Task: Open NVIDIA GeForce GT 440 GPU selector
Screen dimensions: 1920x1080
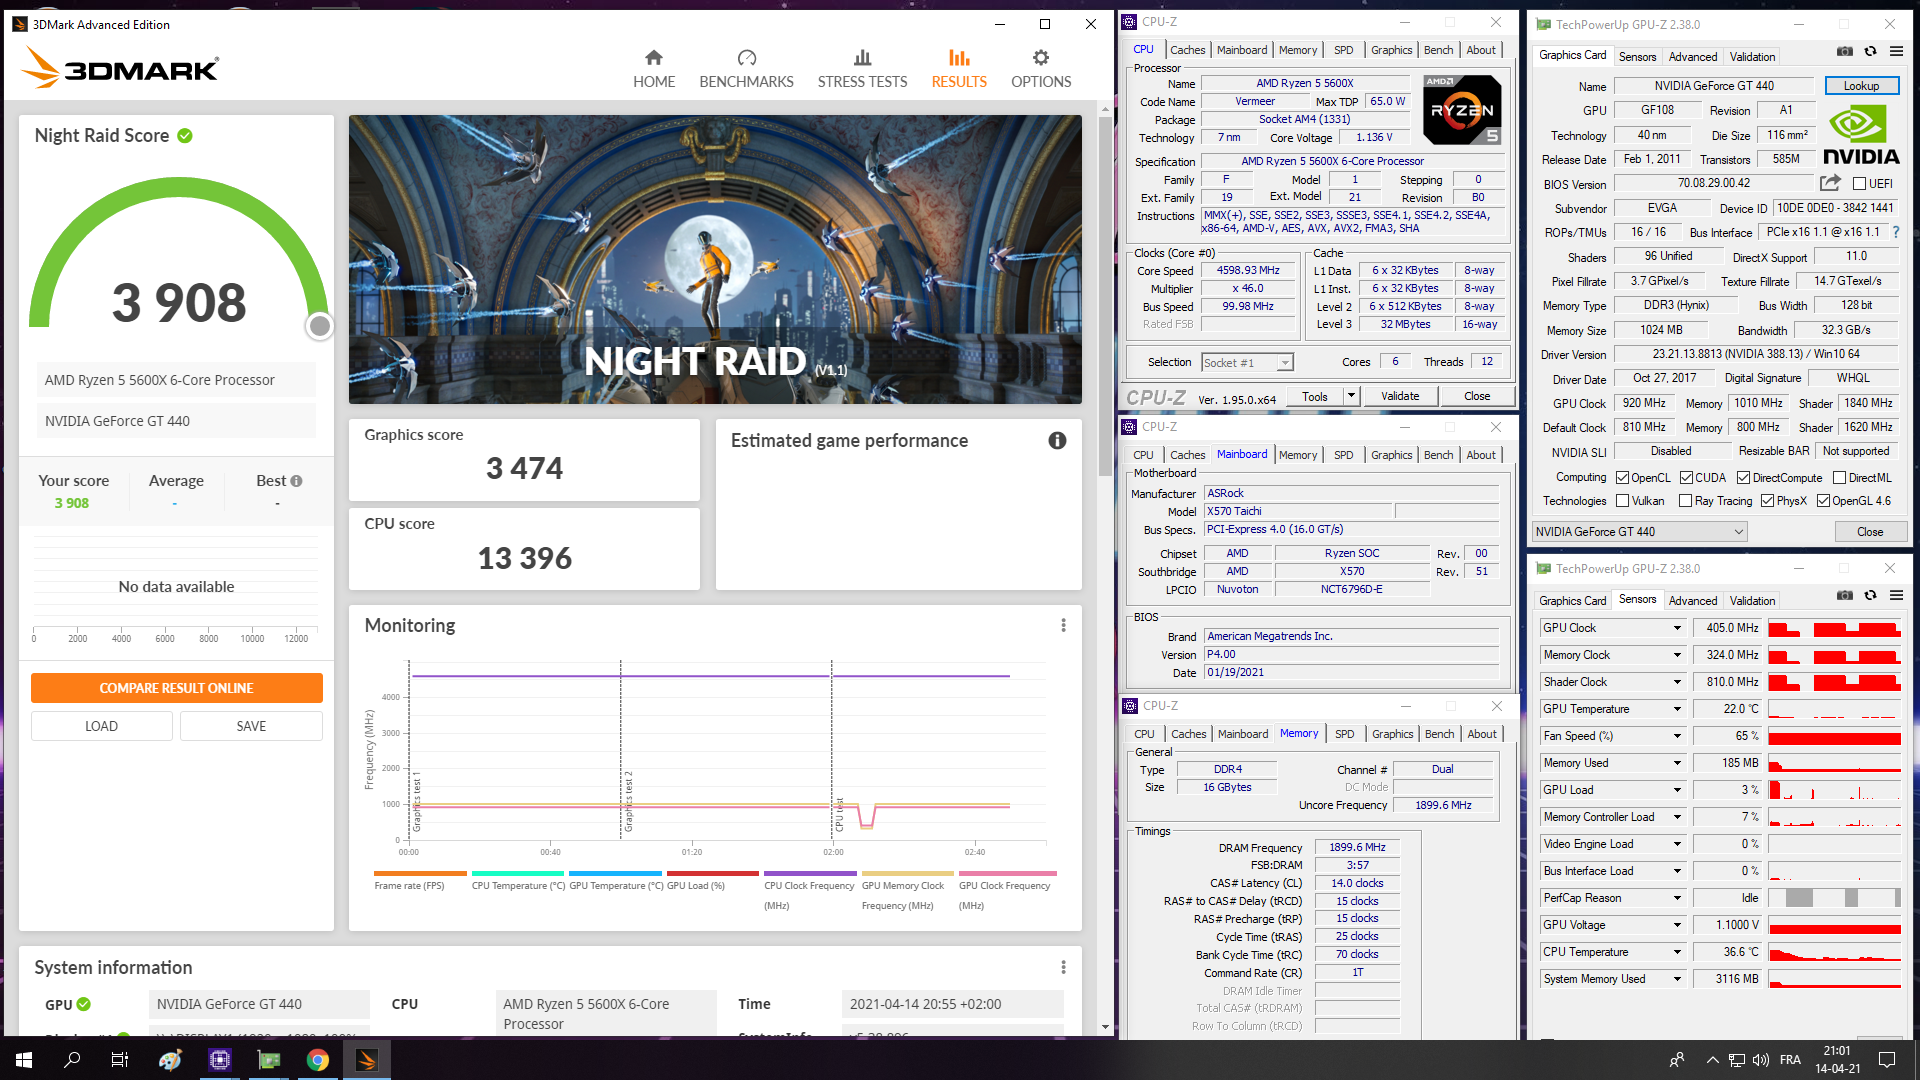Action: point(1640,532)
